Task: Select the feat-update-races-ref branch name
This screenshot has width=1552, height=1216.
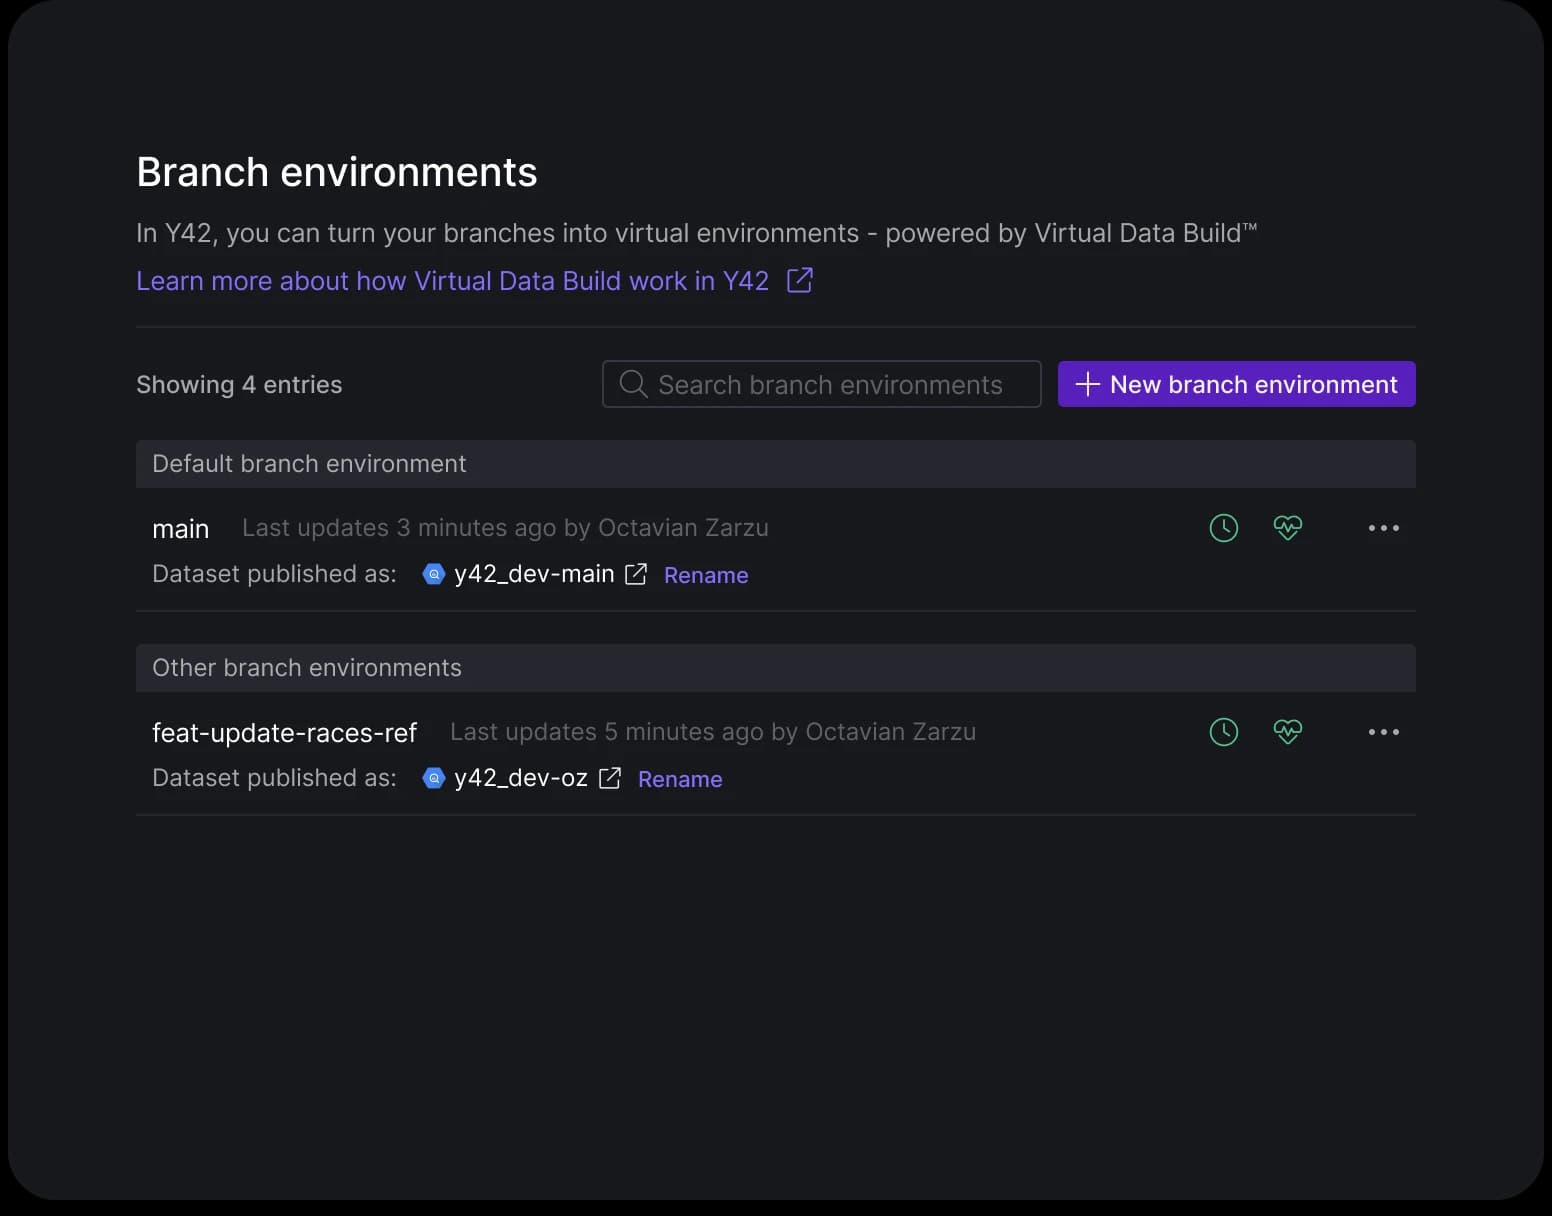Action: tap(285, 732)
